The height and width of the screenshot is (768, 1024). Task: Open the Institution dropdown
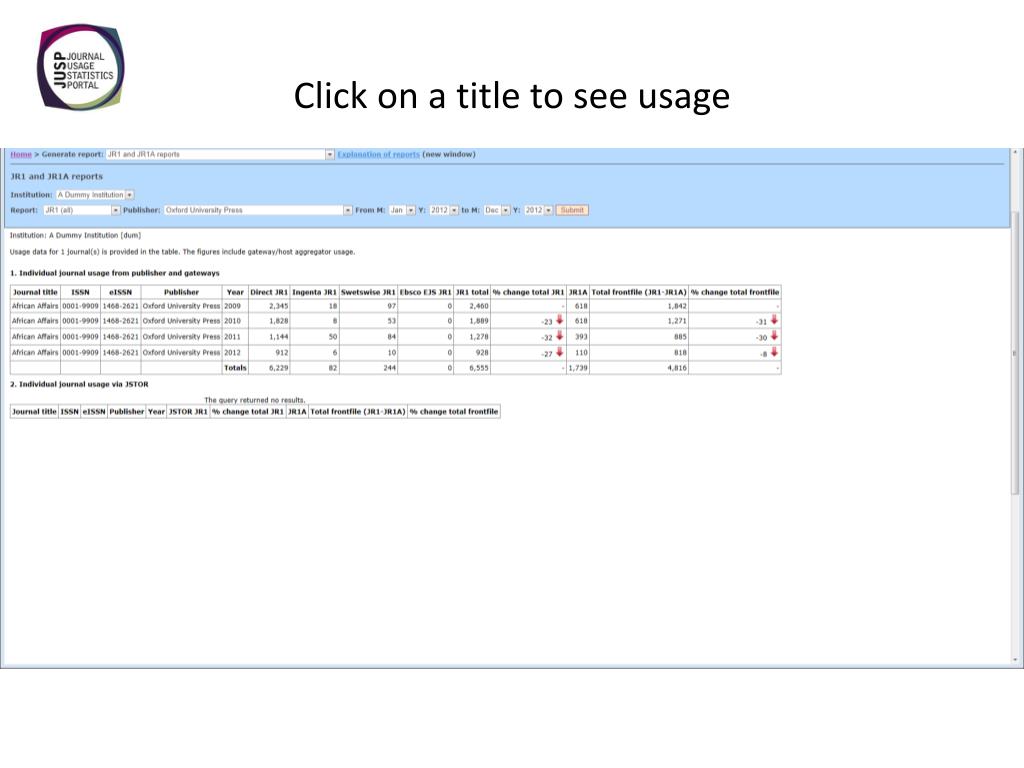point(95,195)
